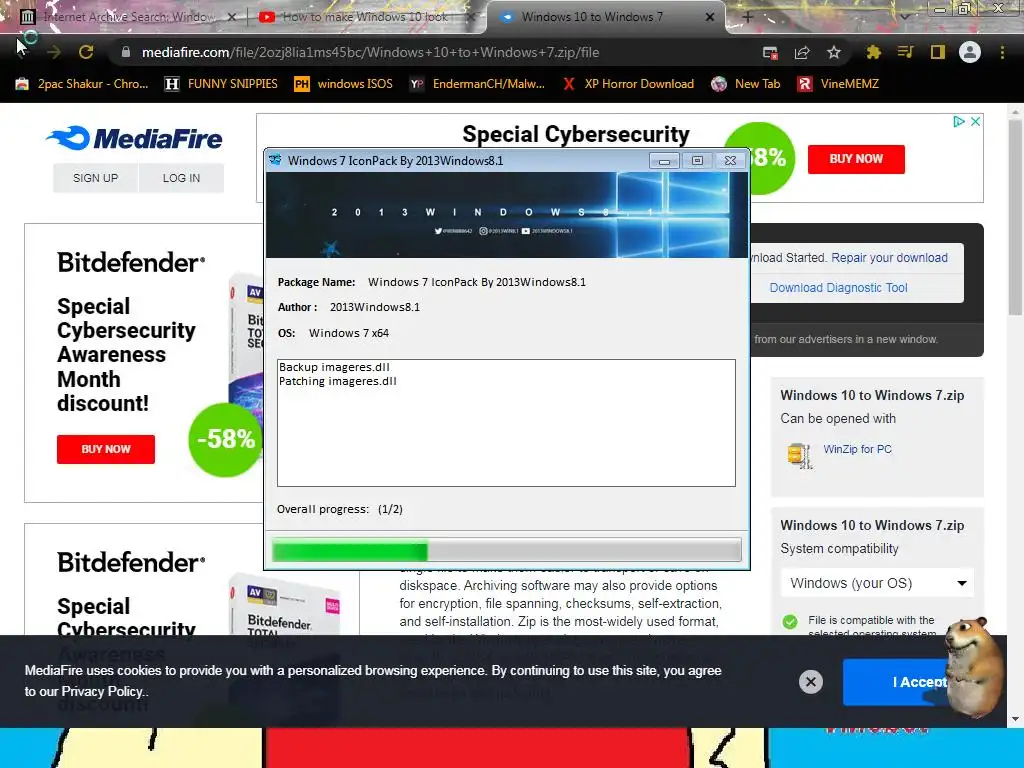Click the 'Backup imageres.dll' log line
The height and width of the screenshot is (768, 1024).
pos(334,367)
